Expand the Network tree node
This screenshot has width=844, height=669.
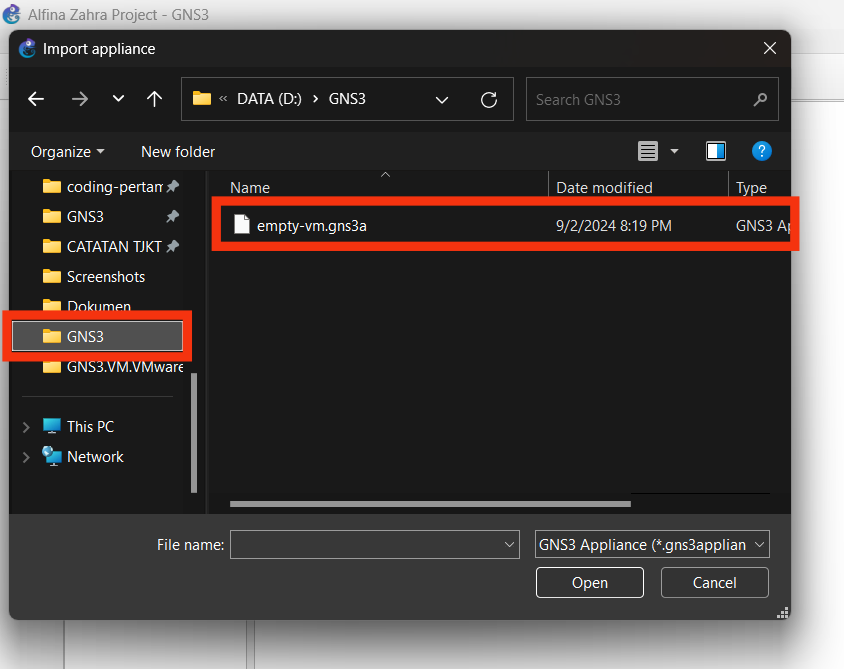point(26,457)
